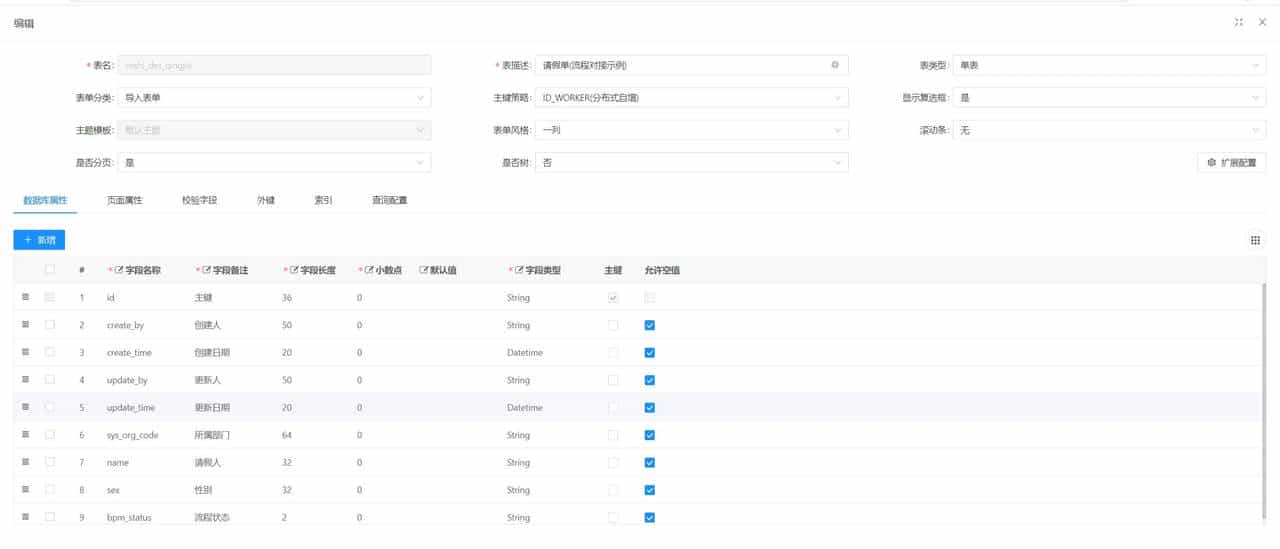The image size is (1280, 549).
Task: Open the 表单风格 dropdown
Action: point(692,130)
